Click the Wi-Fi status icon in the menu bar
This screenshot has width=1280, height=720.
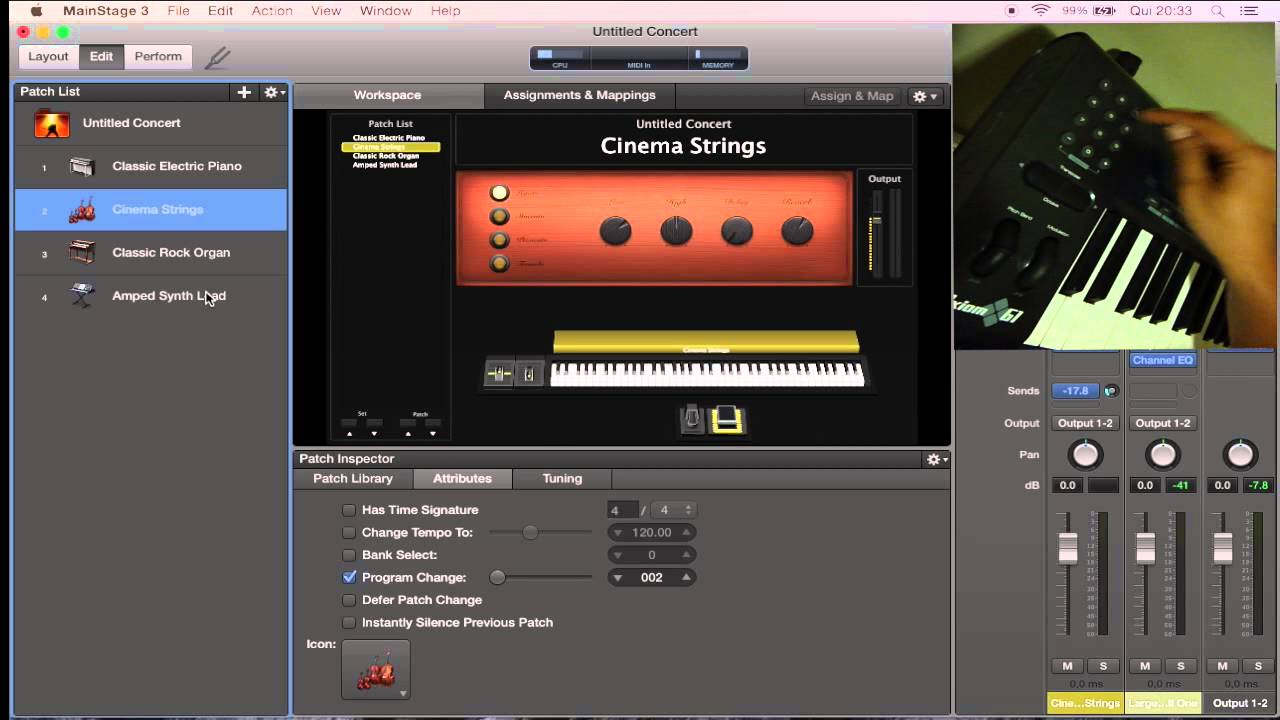pyautogui.click(x=1041, y=11)
